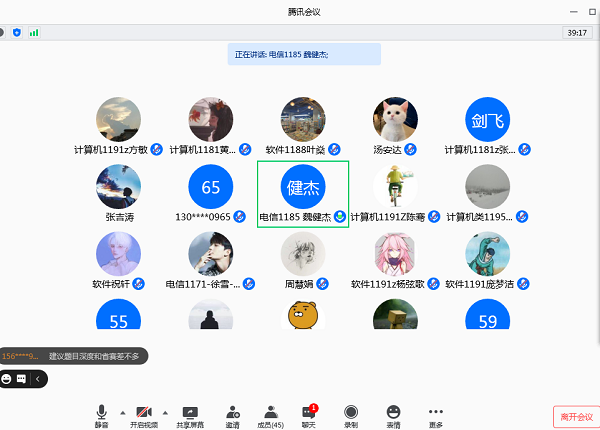Click the 39:17 meeting timer
This screenshot has height=430, width=600.
coord(577,33)
